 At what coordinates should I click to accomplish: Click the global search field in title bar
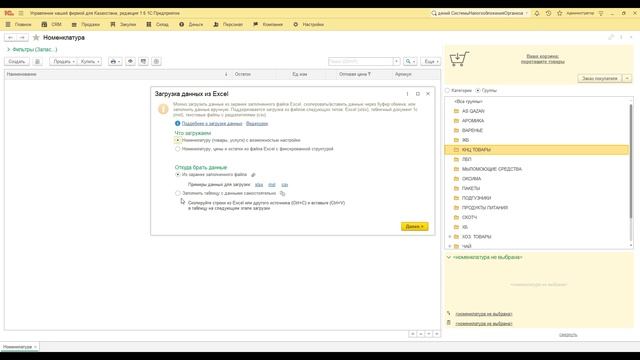point(480,13)
